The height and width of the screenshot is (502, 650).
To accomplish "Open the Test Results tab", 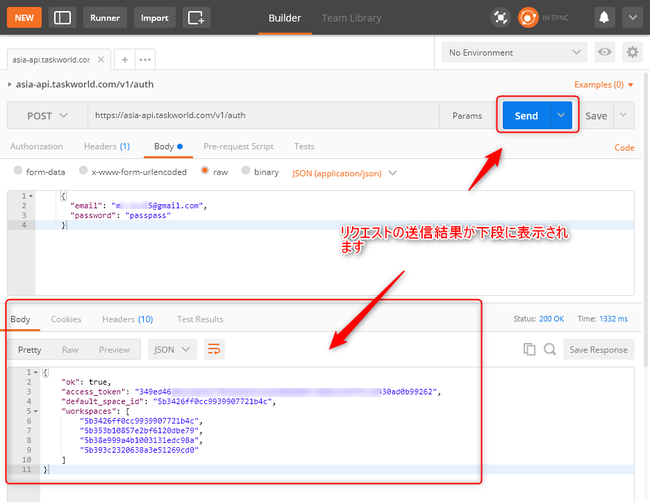I will pyautogui.click(x=200, y=319).
